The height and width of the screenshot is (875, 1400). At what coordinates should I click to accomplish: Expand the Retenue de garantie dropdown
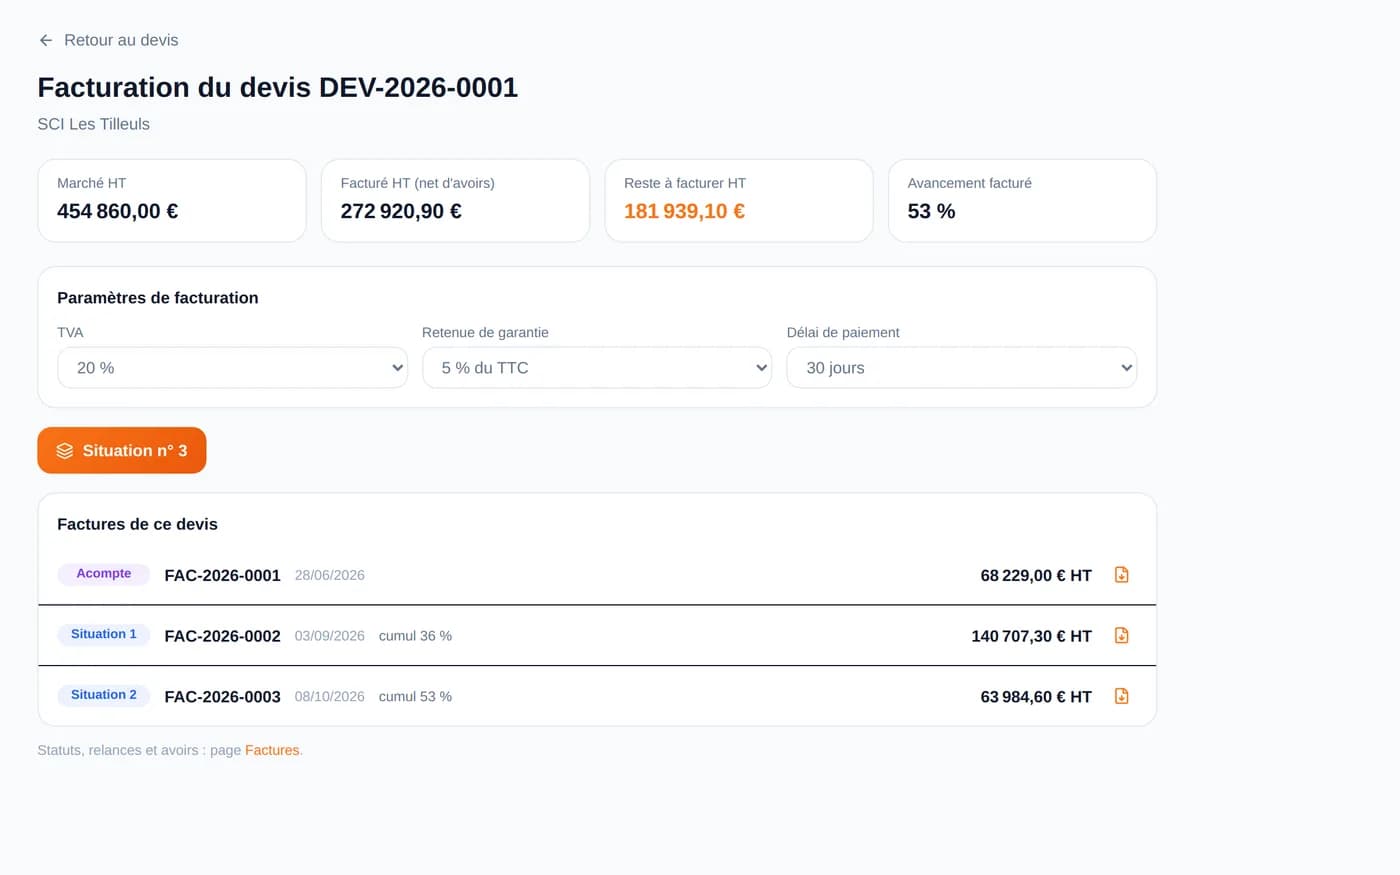tap(597, 368)
